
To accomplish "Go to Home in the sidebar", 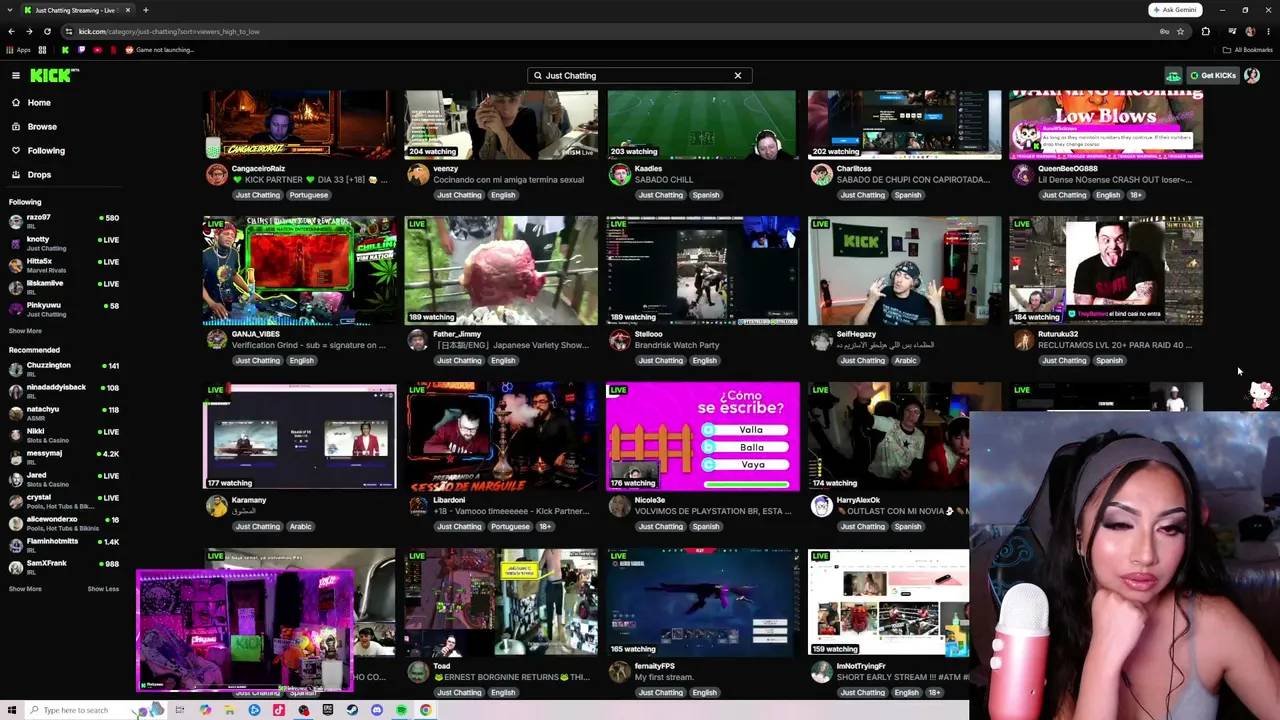I will click(39, 103).
